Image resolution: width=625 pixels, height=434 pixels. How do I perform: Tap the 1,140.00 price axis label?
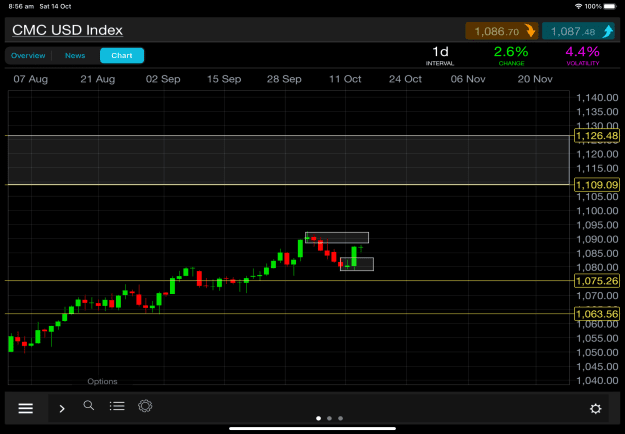click(597, 98)
